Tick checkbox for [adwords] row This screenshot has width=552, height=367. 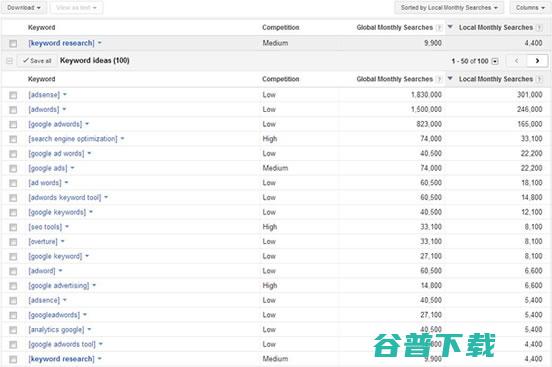[13, 110]
